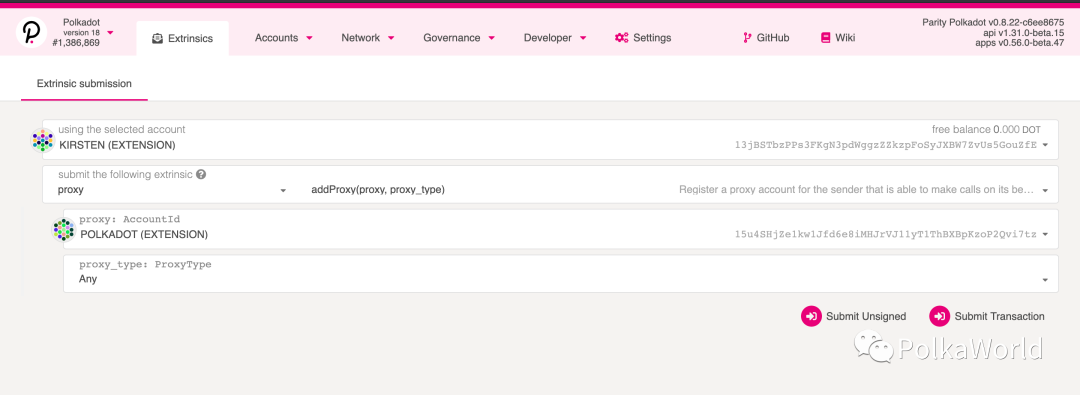
Task: Open the Accounts menu
Action: point(283,38)
